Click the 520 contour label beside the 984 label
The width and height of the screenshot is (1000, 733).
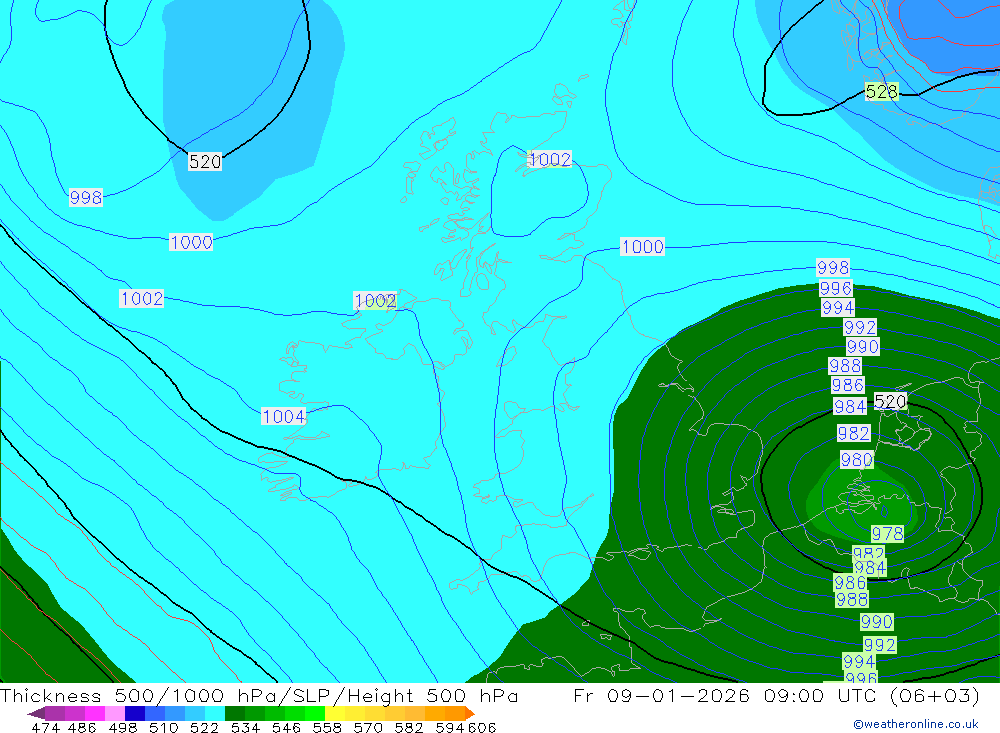point(890,401)
